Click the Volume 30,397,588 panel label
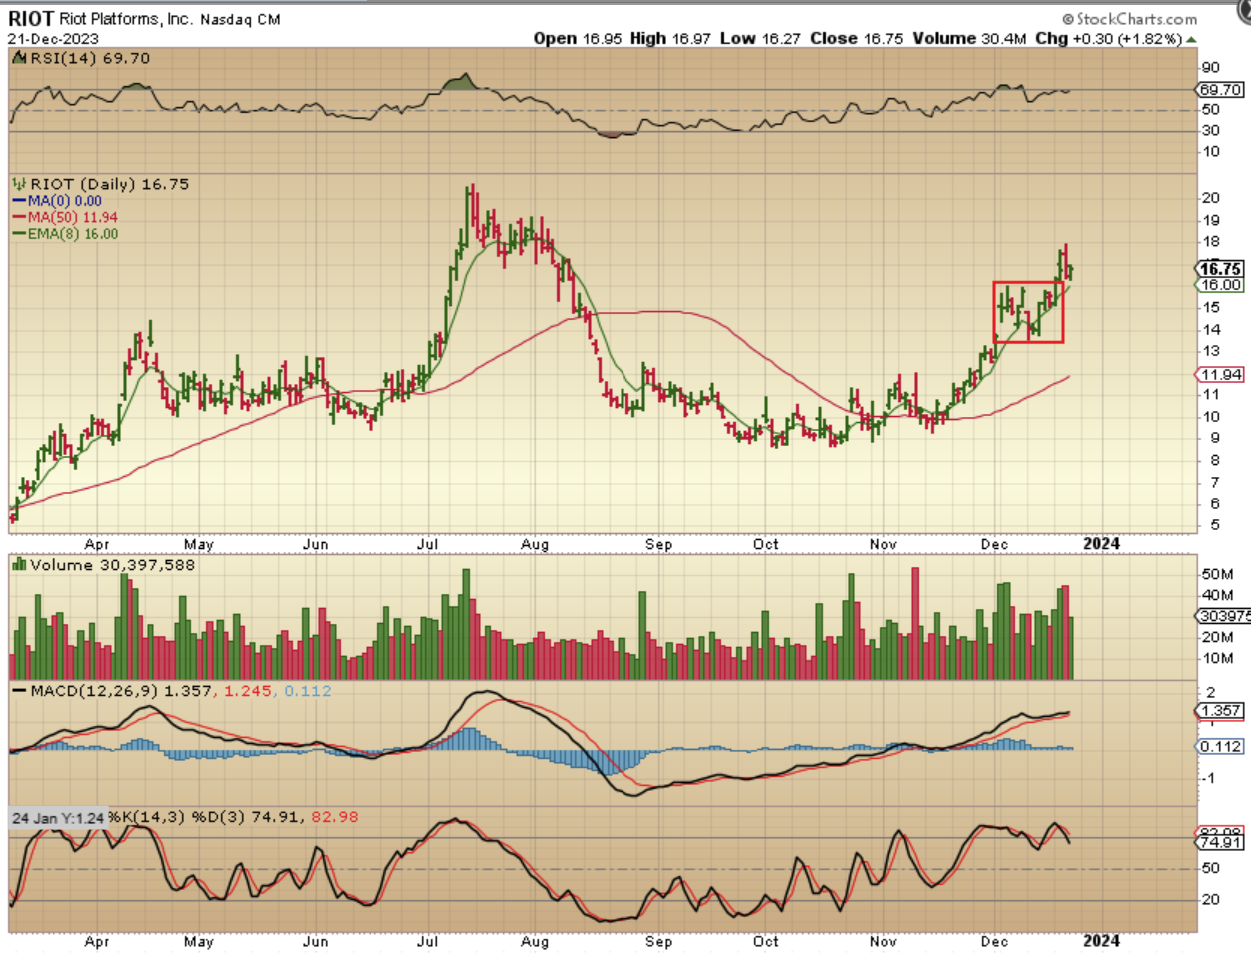Viewport: 1251px width, 954px height. [112, 565]
